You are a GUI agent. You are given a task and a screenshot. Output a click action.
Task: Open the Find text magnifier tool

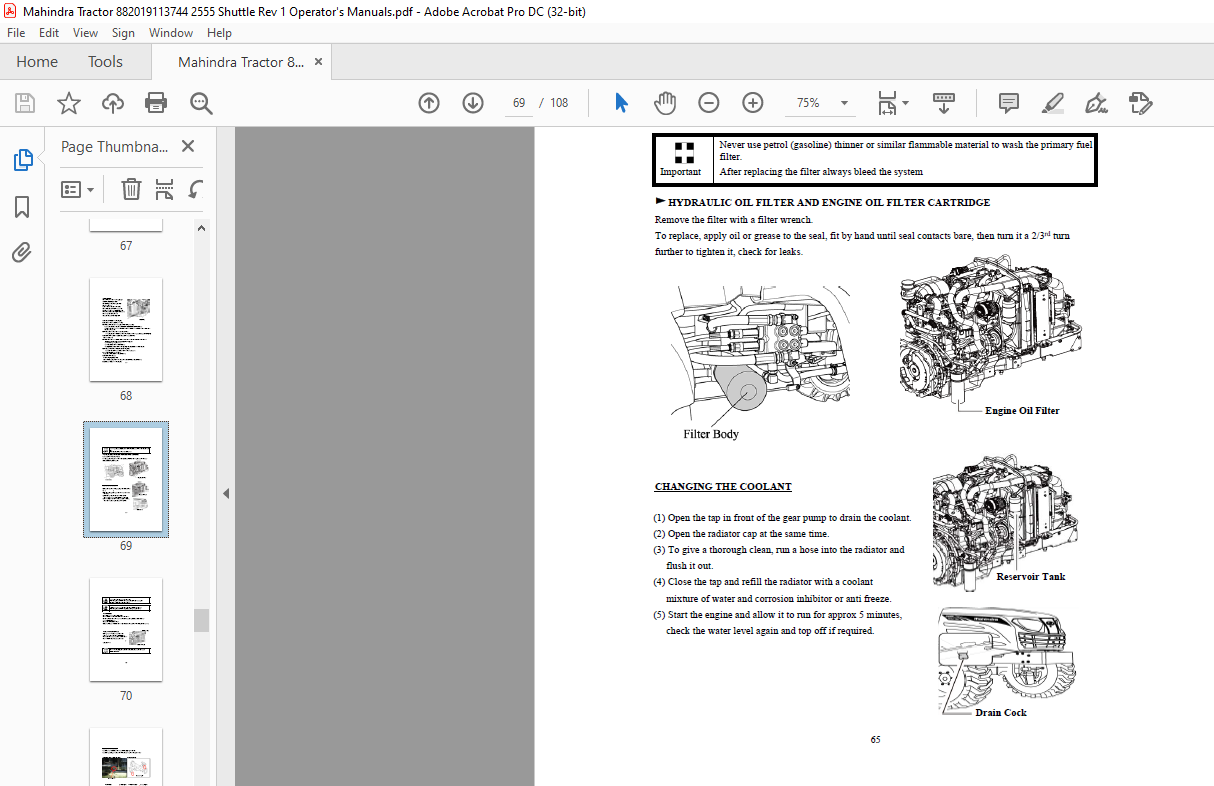point(201,103)
